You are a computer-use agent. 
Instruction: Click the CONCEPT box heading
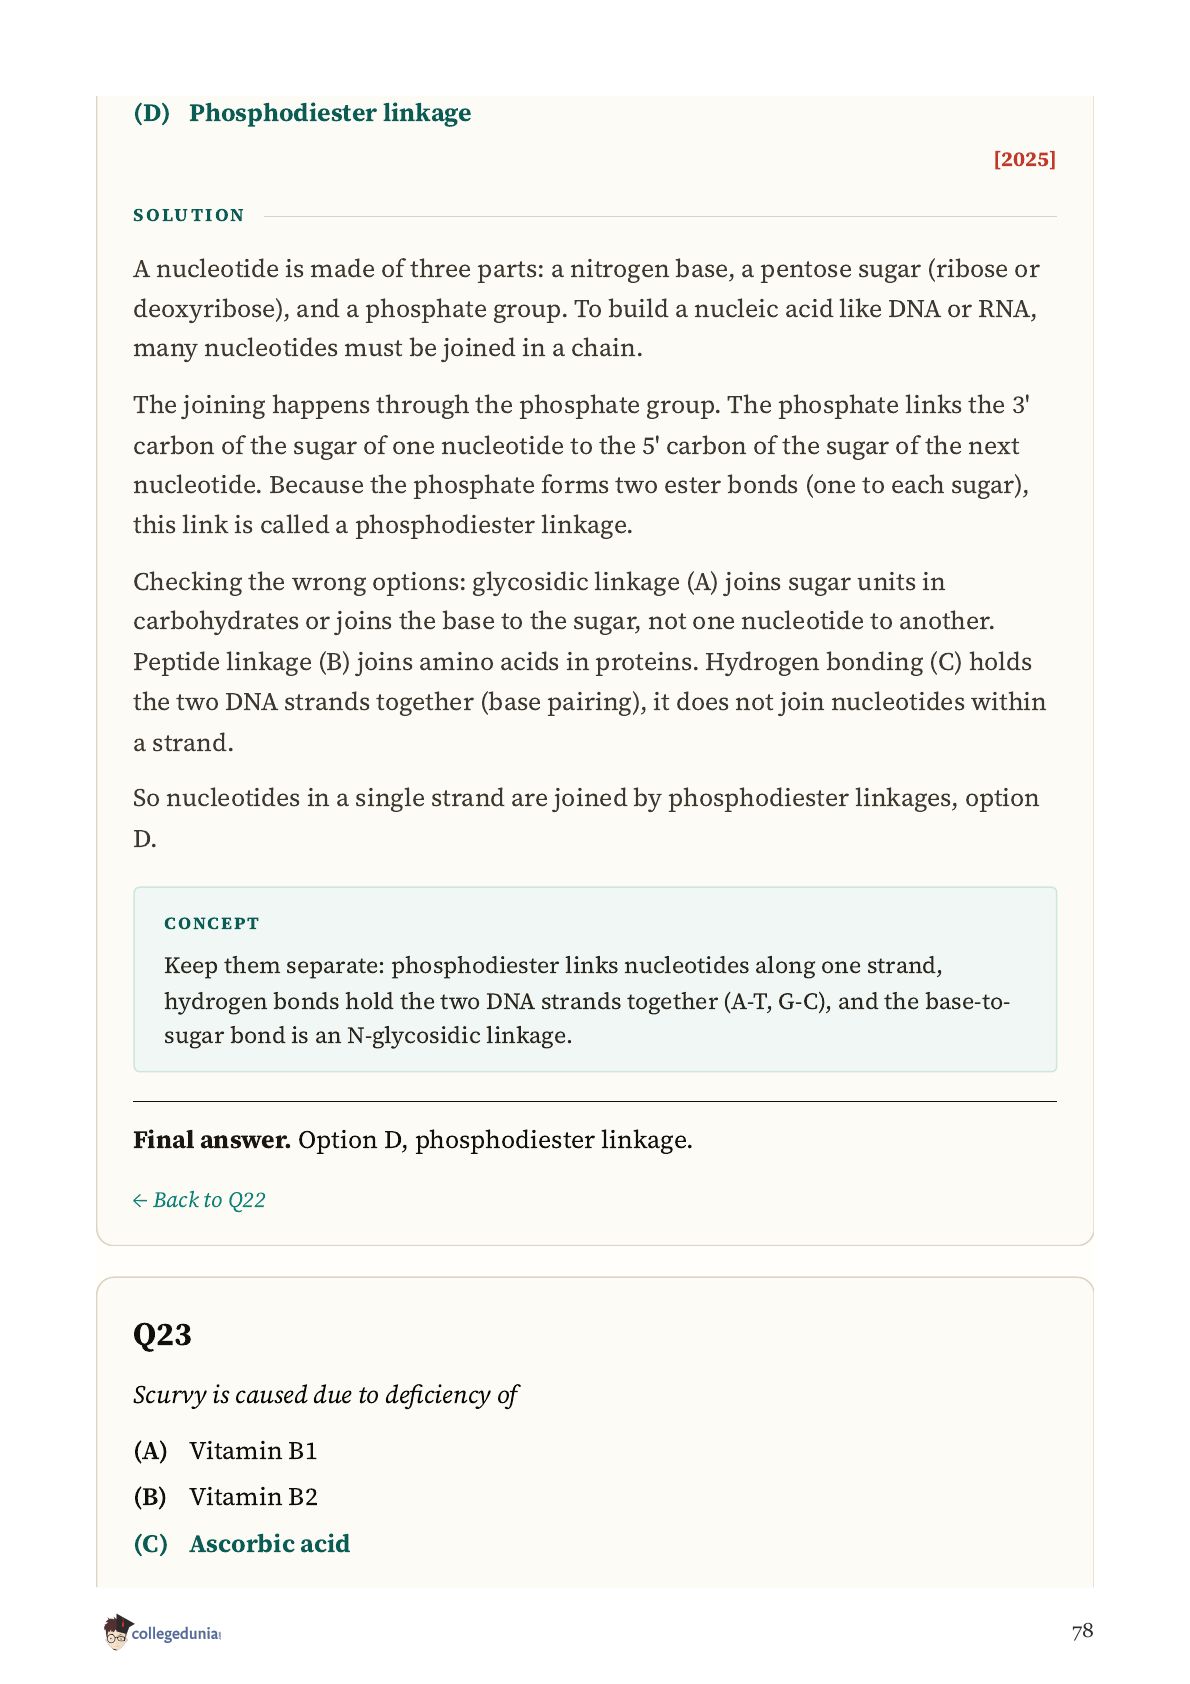[x=212, y=924]
